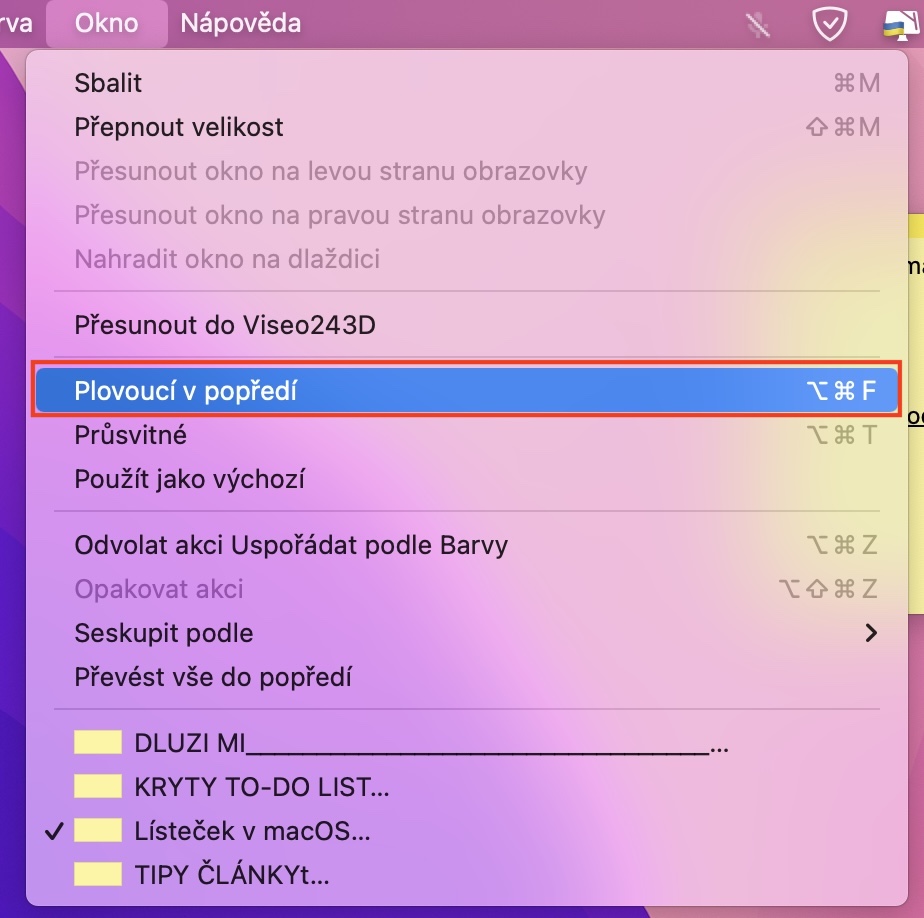The height and width of the screenshot is (918, 924).
Task: Click Použít jako výchozí
Action: coord(189,479)
